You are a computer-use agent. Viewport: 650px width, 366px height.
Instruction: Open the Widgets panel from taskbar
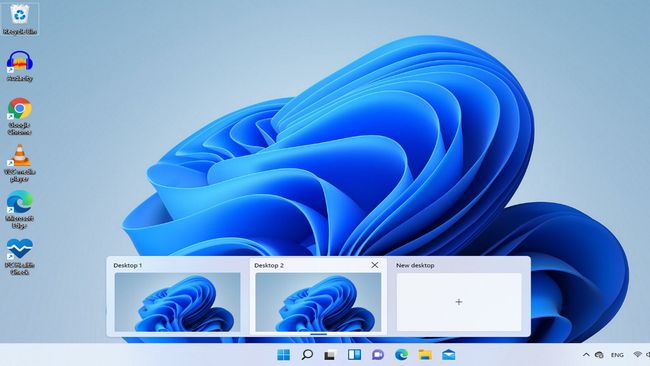(354, 355)
